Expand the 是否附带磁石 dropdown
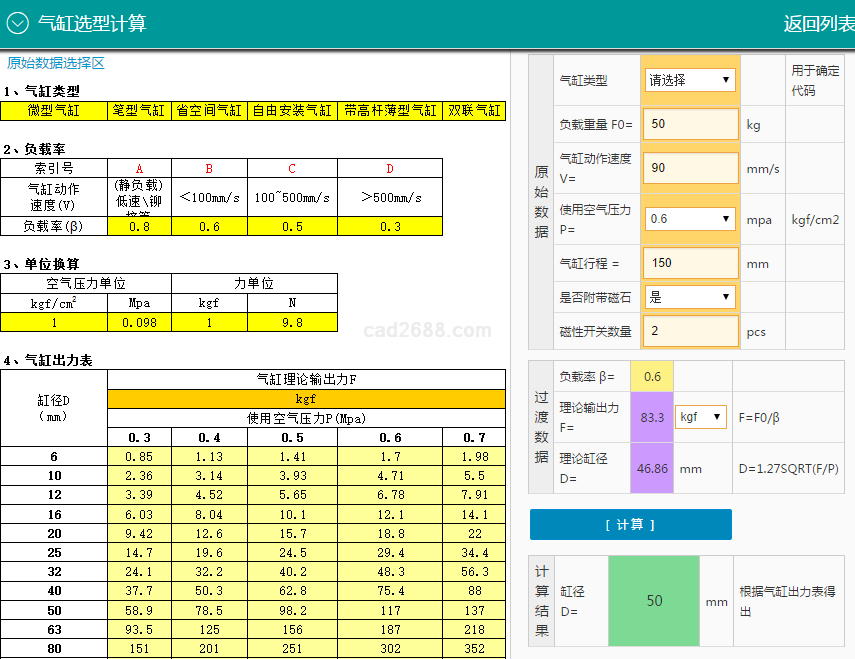855x659 pixels. pyautogui.click(x=690, y=297)
